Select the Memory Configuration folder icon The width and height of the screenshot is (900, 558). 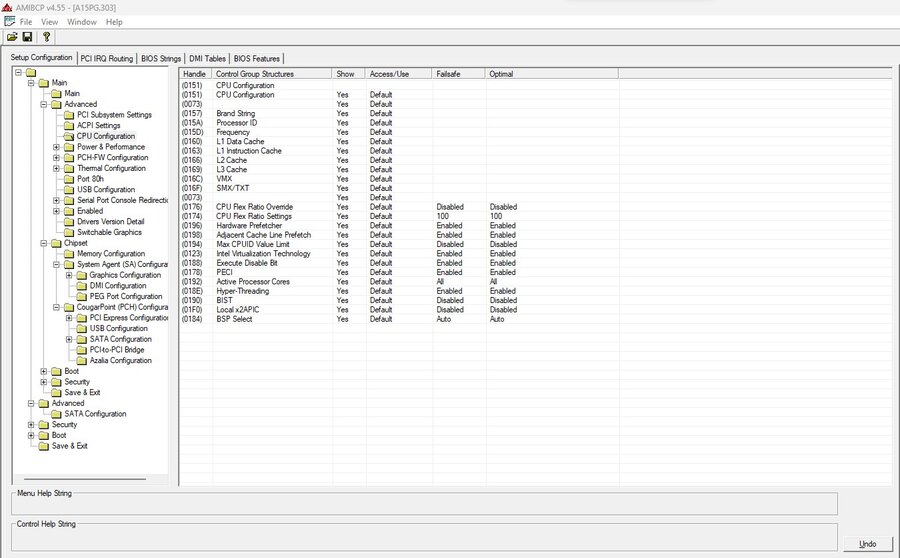tap(69, 253)
